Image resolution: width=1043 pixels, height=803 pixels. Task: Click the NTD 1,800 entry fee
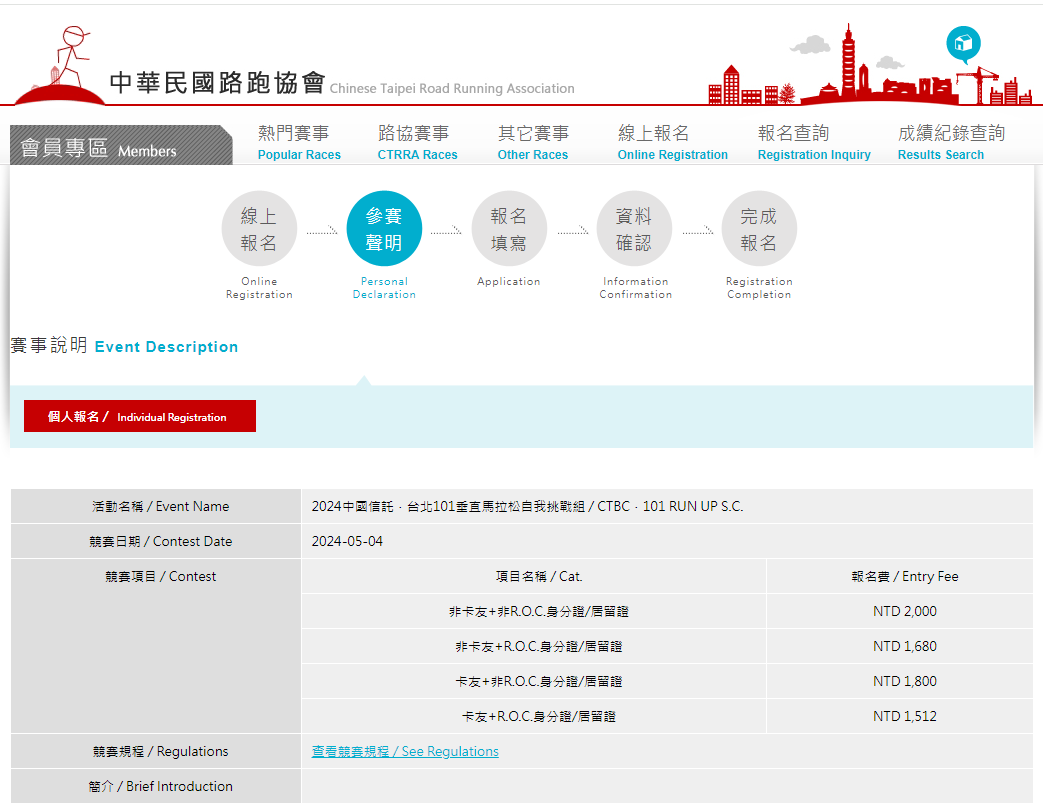click(905, 681)
